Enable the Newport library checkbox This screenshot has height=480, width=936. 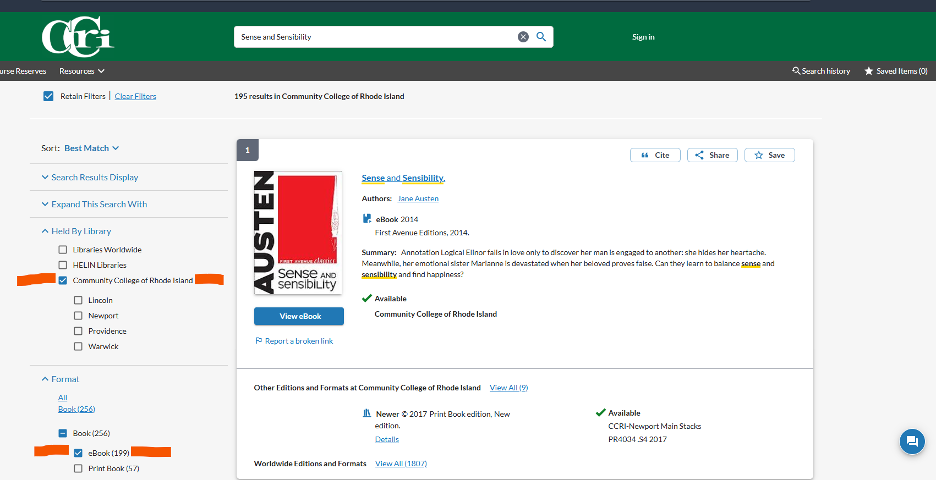click(78, 315)
